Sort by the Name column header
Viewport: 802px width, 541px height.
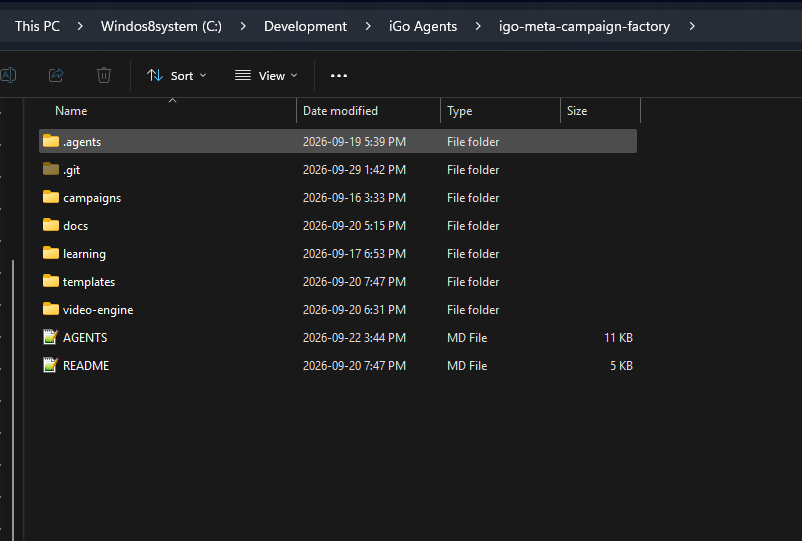[x=71, y=111]
